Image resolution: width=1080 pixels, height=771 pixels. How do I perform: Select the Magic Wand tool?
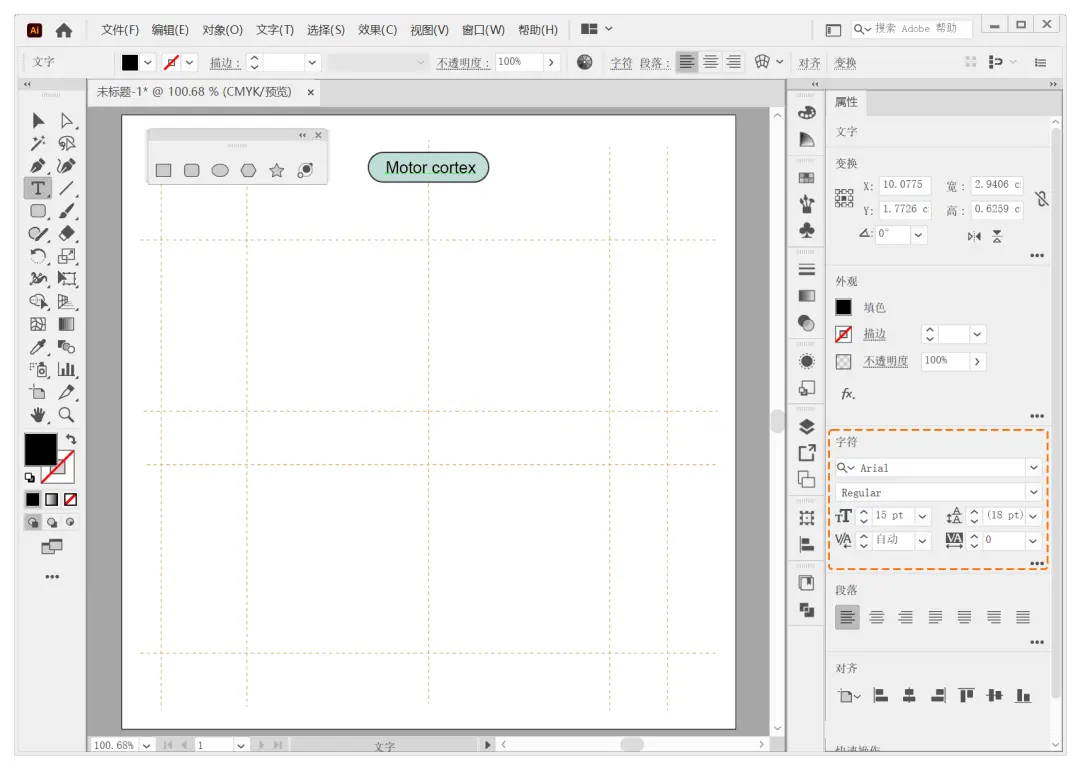[38, 143]
